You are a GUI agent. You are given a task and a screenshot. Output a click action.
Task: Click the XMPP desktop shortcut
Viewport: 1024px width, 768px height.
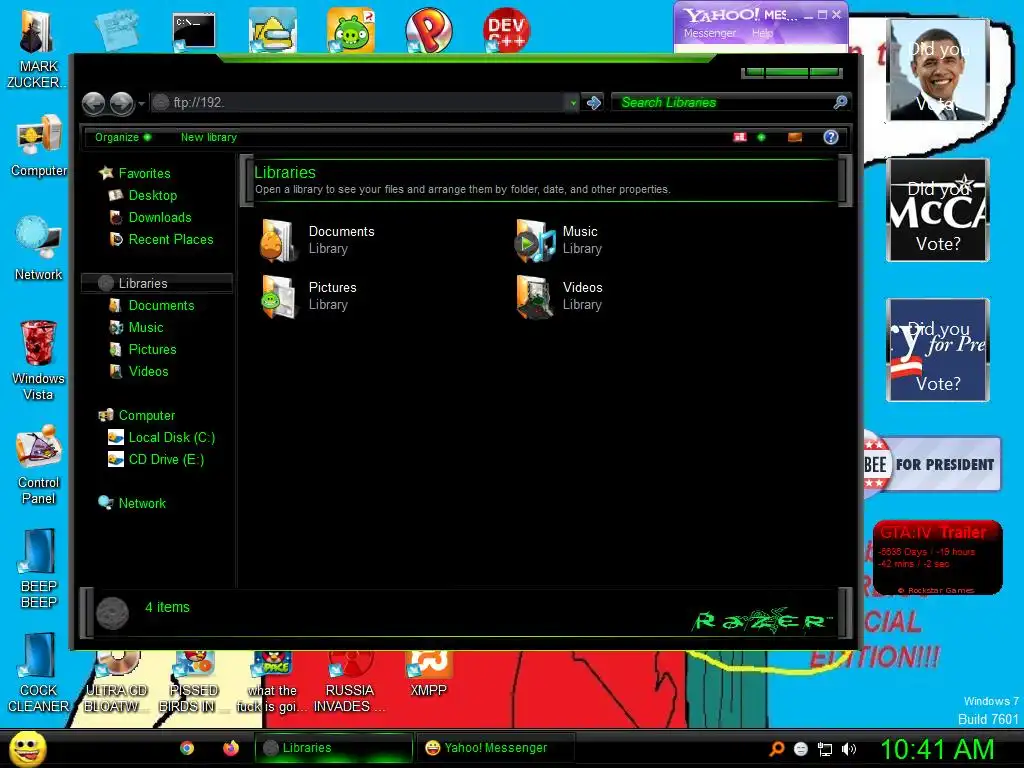tap(428, 674)
